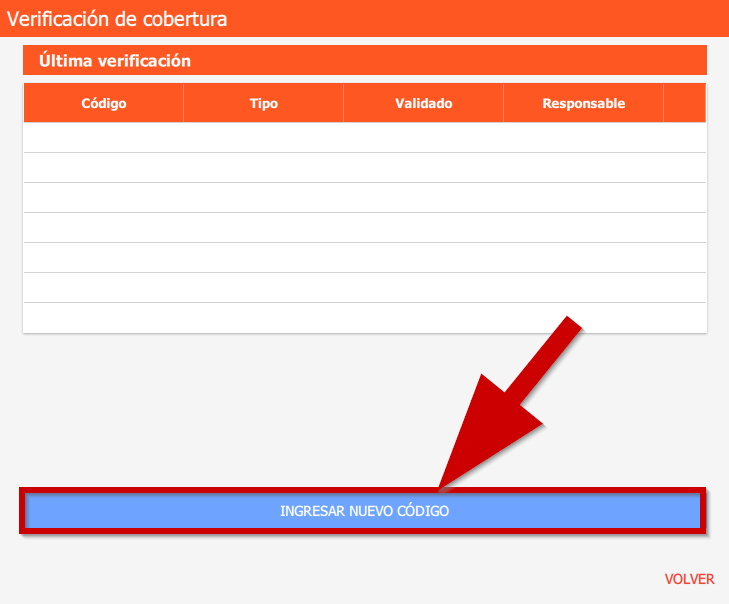Select last row cell under Validado
The height and width of the screenshot is (604, 729).
click(423, 318)
